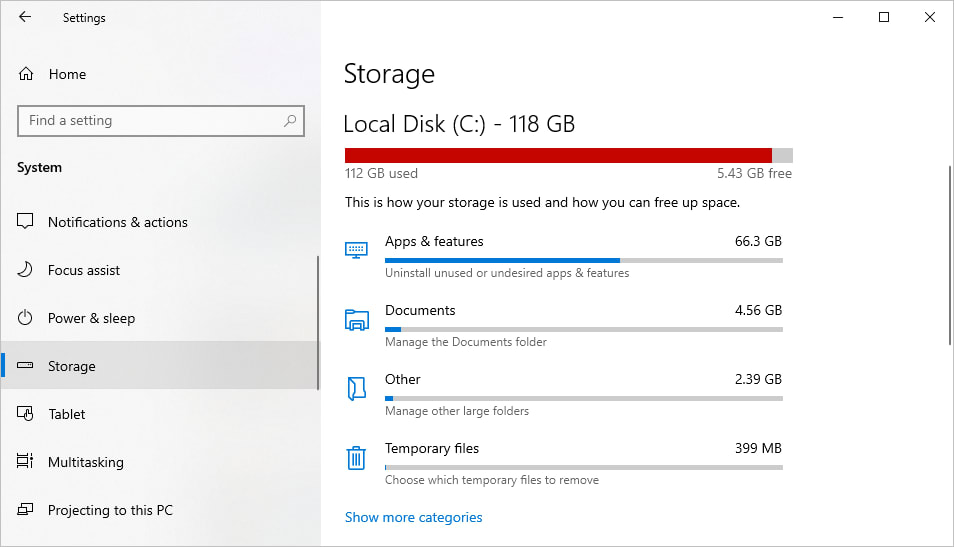Open Apps & features monitor icon
The width and height of the screenshot is (954, 547).
[356, 250]
